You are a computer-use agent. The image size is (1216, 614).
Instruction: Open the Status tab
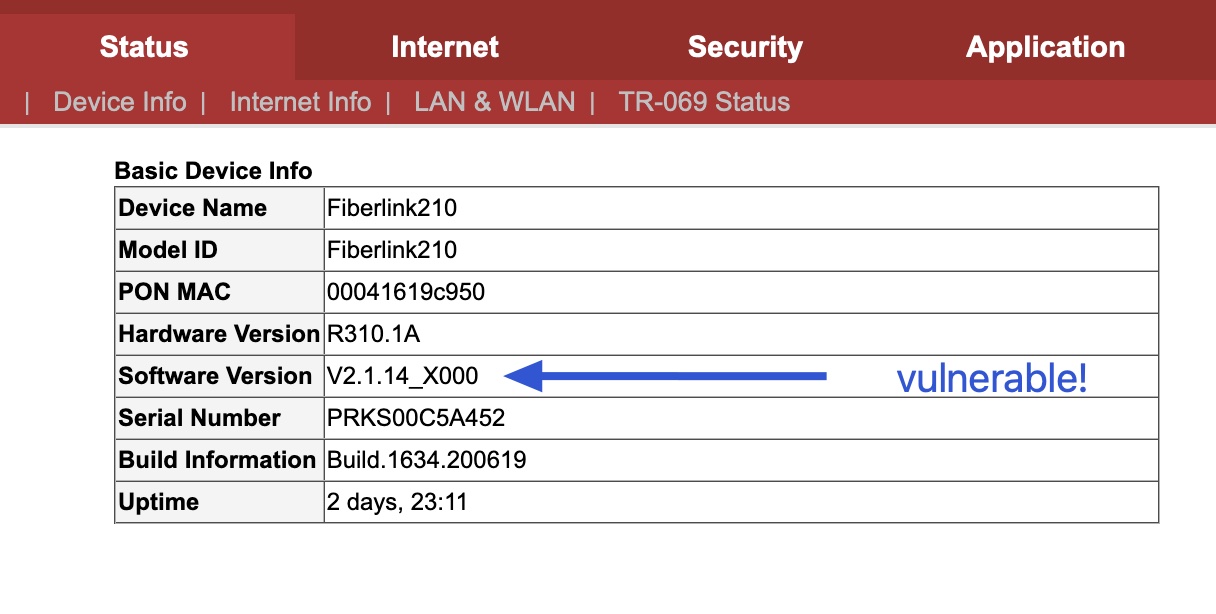coord(144,47)
